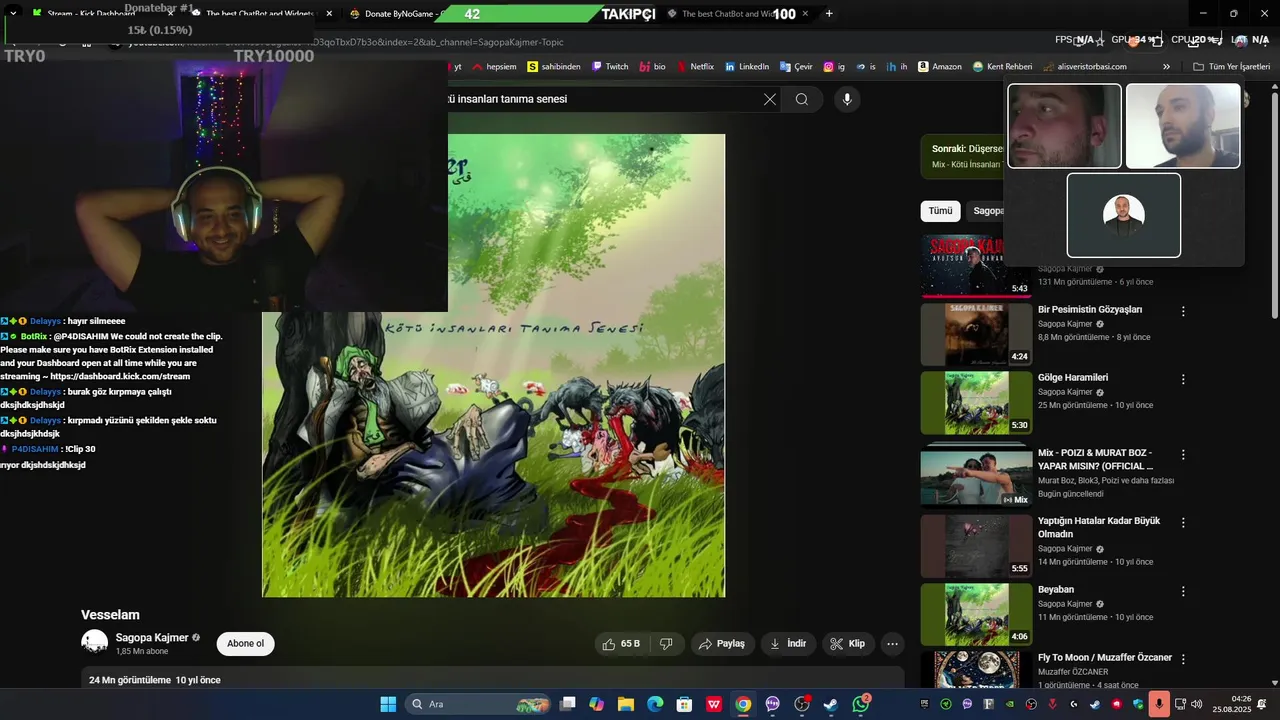Create a clip with Klip button
The width and height of the screenshot is (1280, 720).
coord(848,644)
